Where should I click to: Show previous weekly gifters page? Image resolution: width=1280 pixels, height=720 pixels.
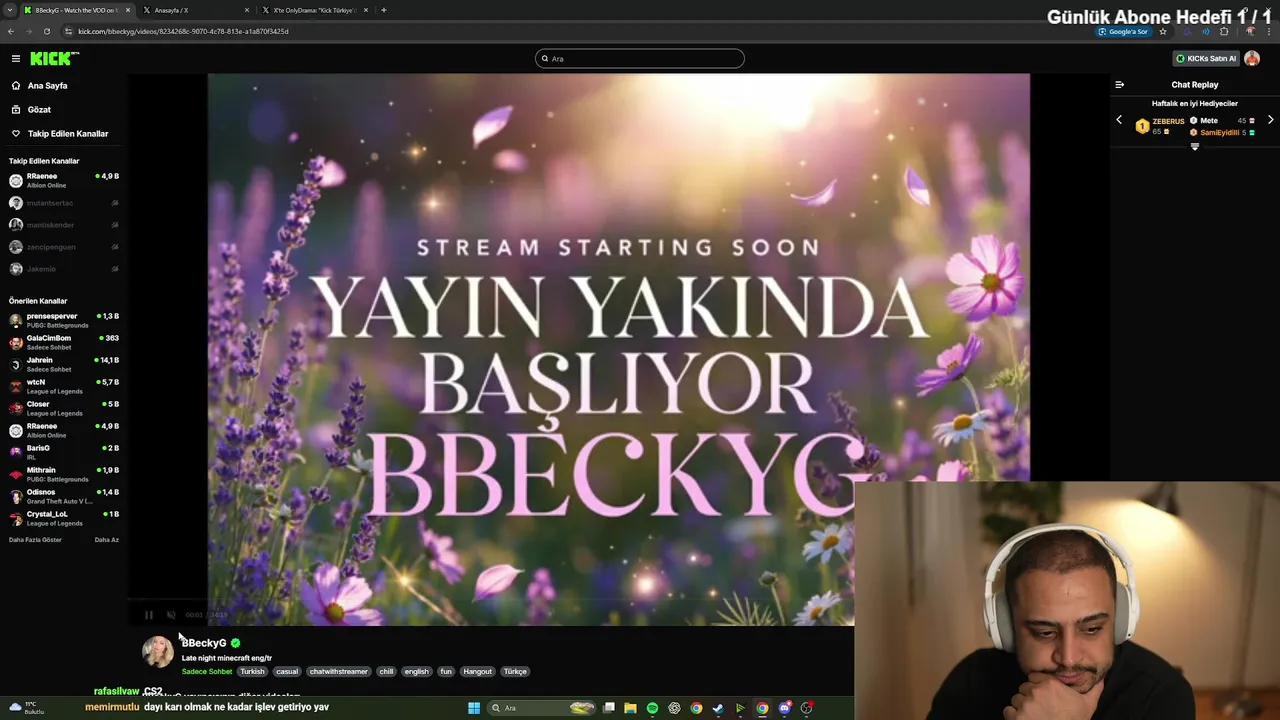1119,120
